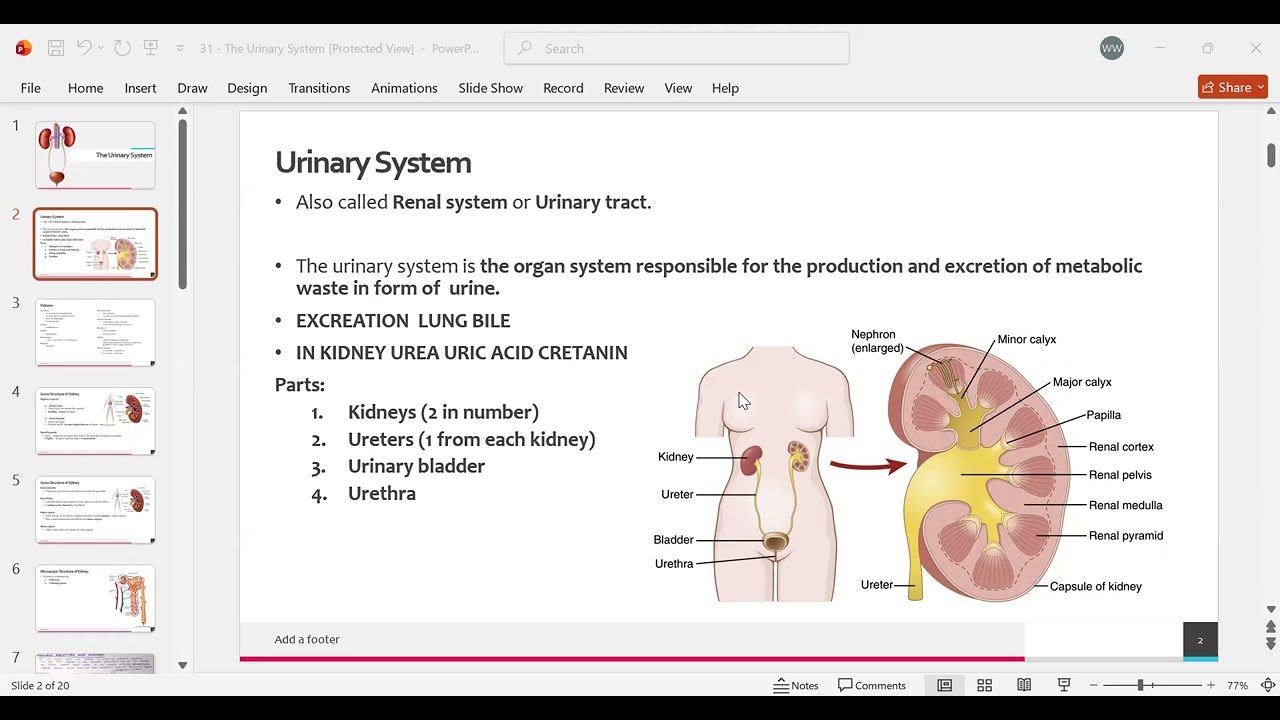Click list item 'Urethra'
Image resolution: width=1280 pixels, height=720 pixels.
(x=381, y=493)
